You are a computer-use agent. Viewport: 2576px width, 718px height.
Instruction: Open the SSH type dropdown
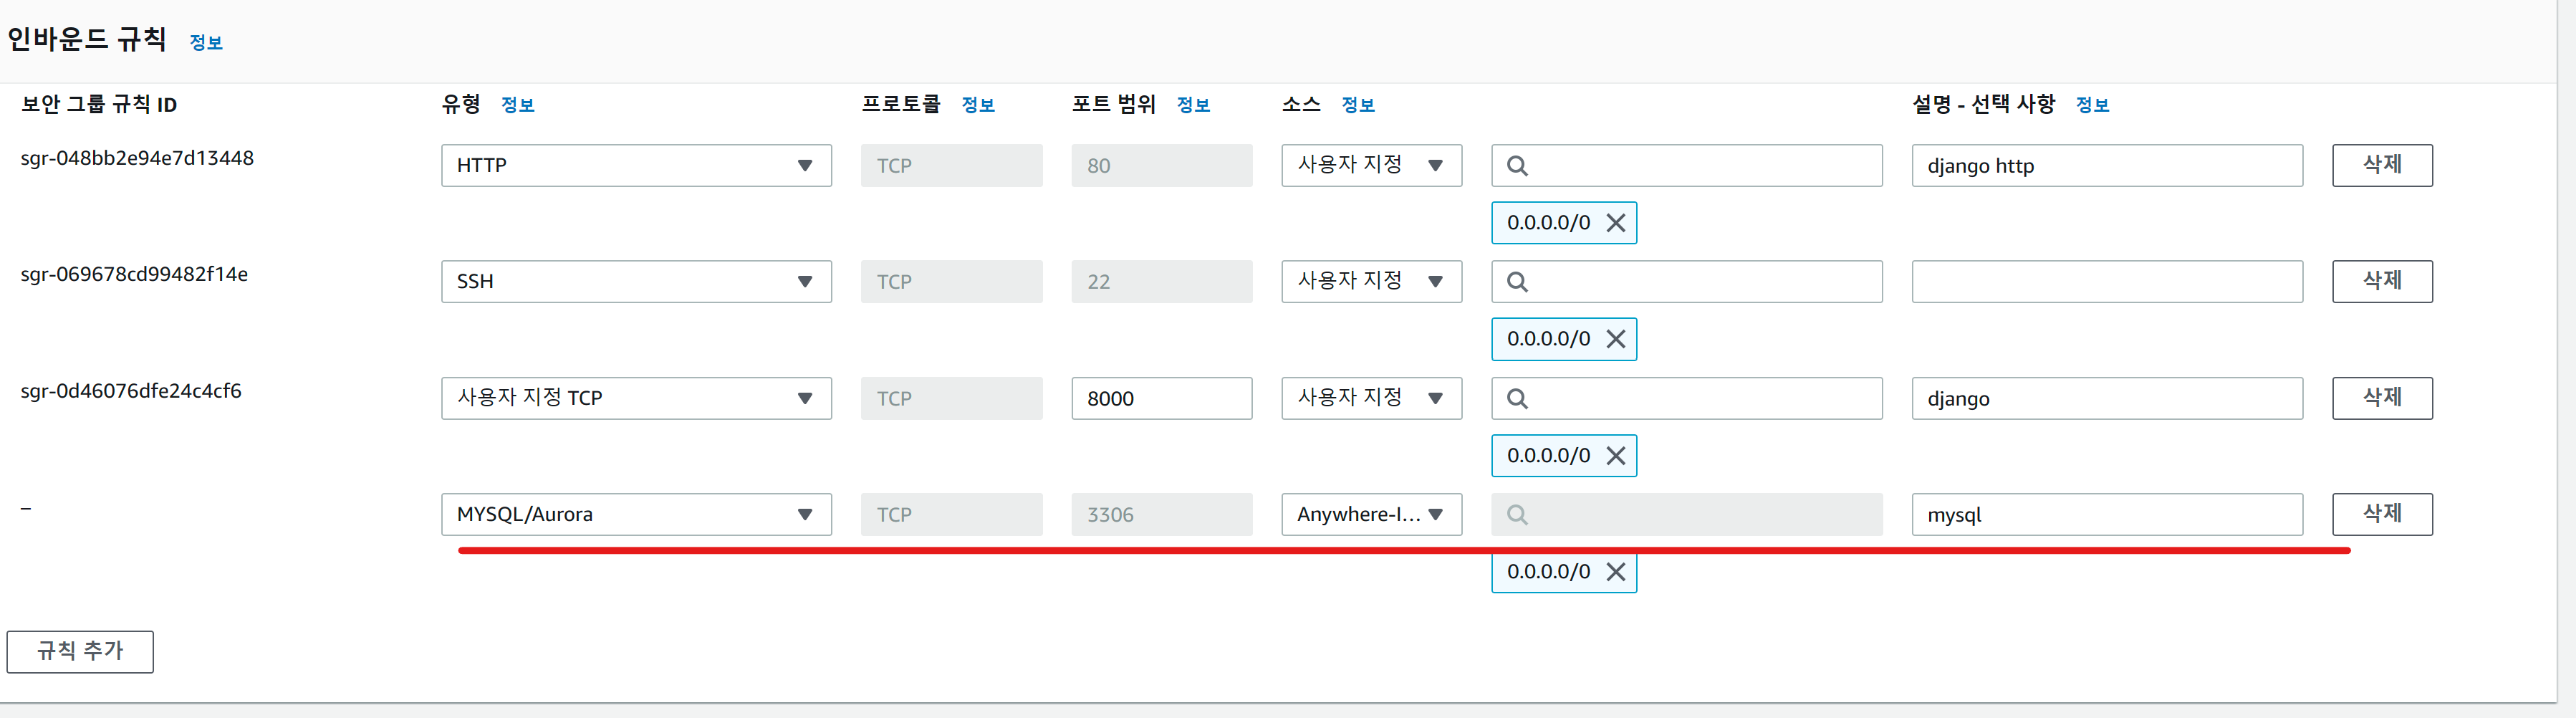coord(636,281)
